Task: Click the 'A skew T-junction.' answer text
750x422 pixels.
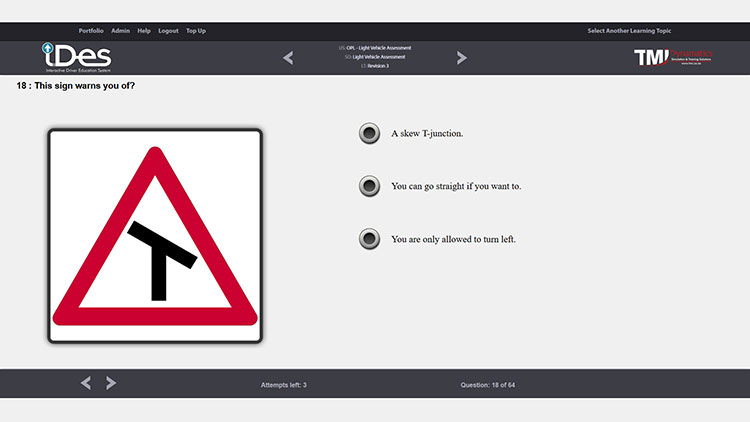Action: [427, 134]
